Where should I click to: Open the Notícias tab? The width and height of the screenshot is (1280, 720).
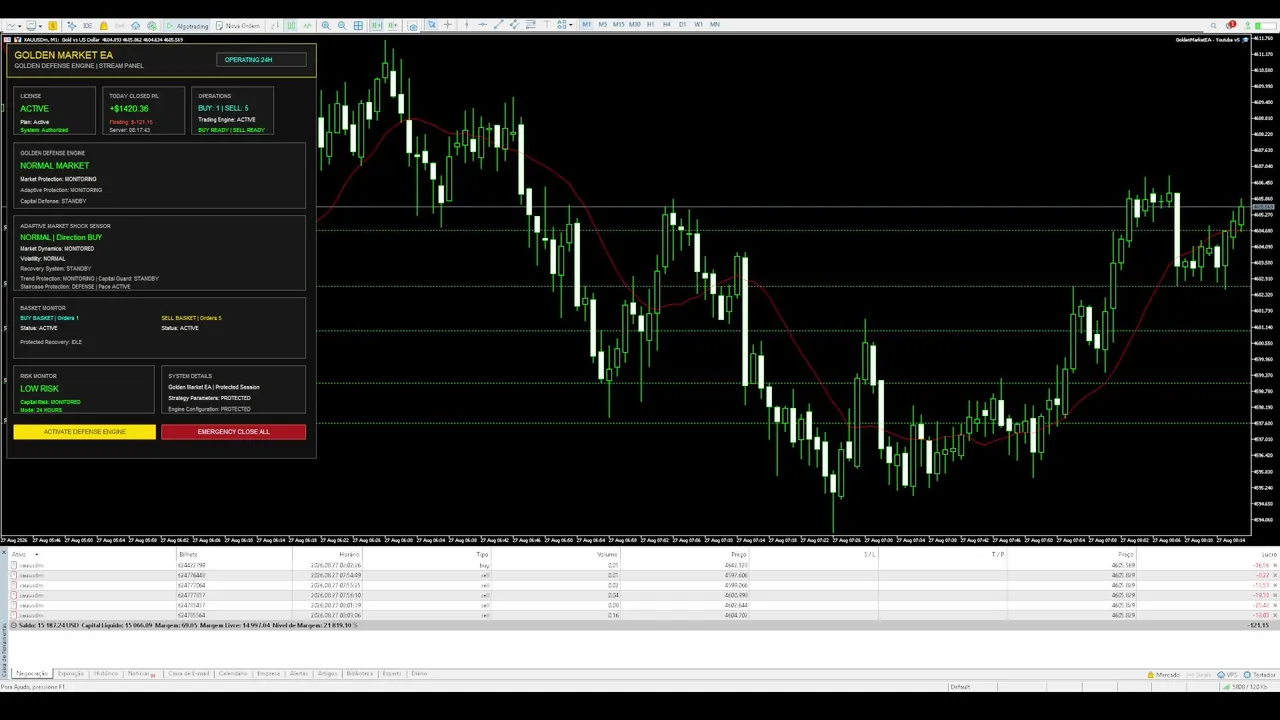point(139,673)
